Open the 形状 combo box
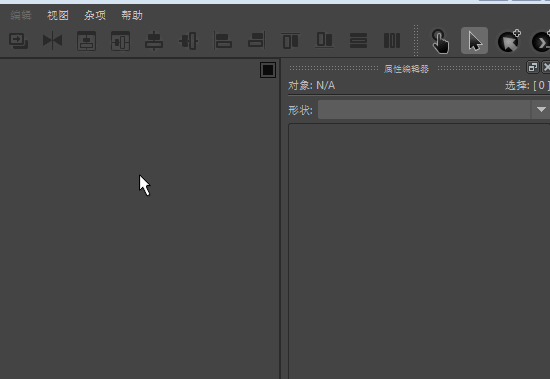This screenshot has width=550, height=379. pos(434,109)
